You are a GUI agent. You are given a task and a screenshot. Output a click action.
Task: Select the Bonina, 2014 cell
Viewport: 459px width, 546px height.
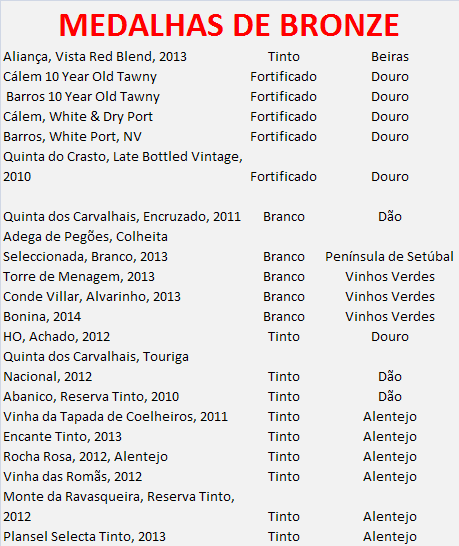coord(42,317)
